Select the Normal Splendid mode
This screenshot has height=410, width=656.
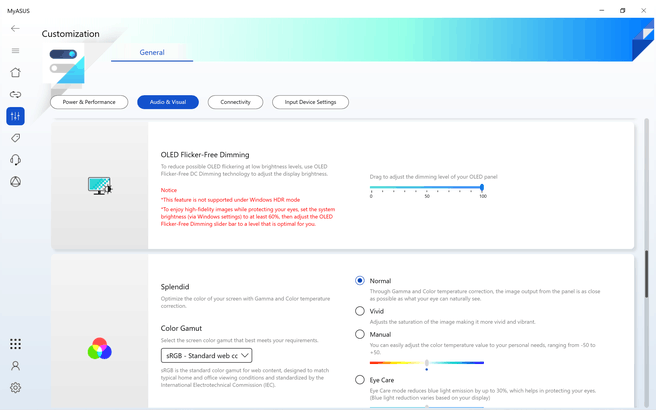click(x=360, y=280)
